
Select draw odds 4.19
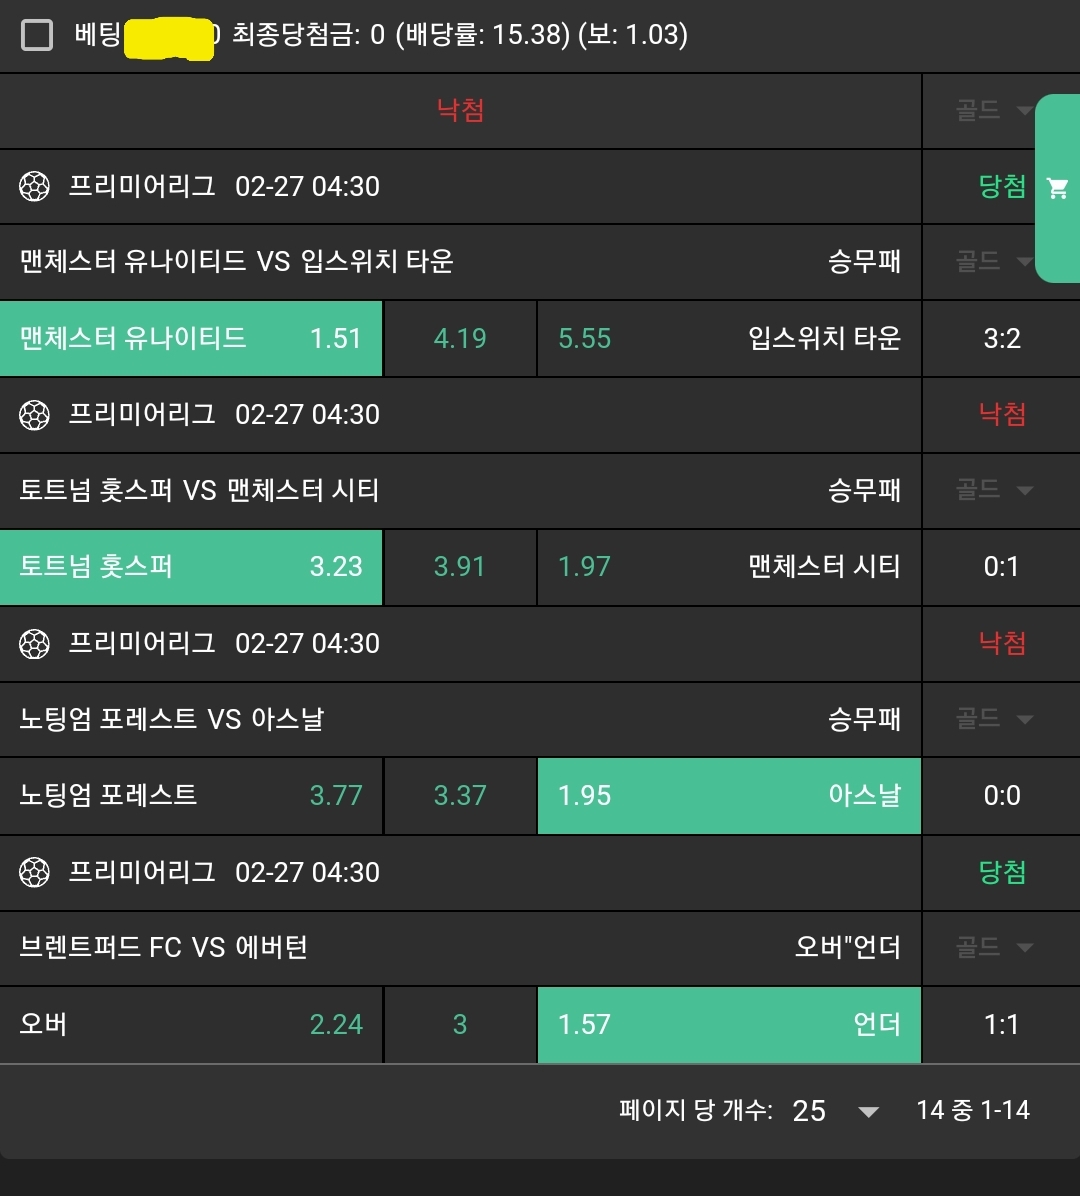[x=460, y=339]
